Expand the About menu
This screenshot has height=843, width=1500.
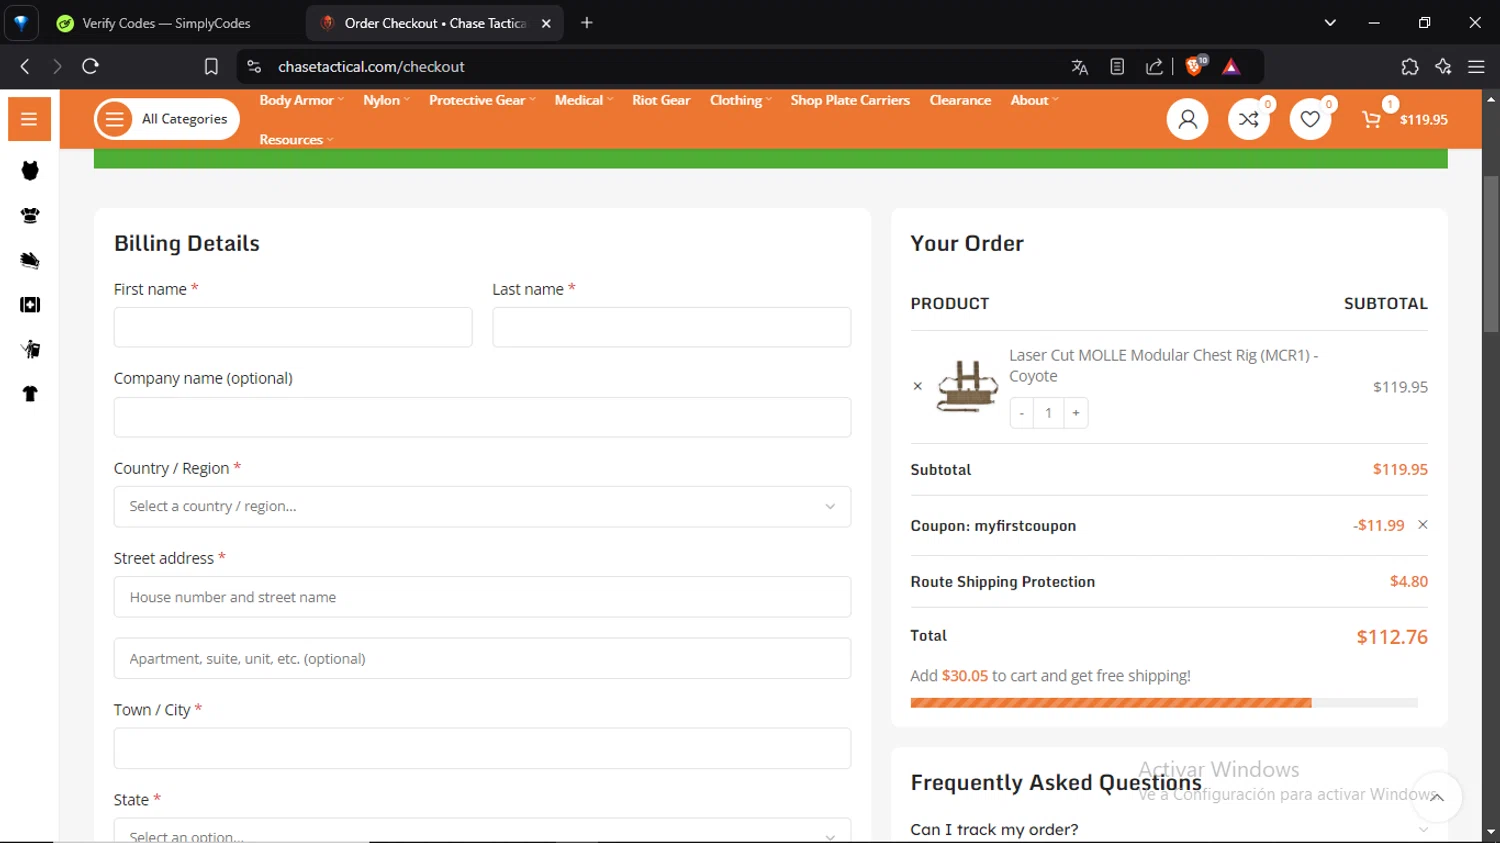(x=1034, y=100)
